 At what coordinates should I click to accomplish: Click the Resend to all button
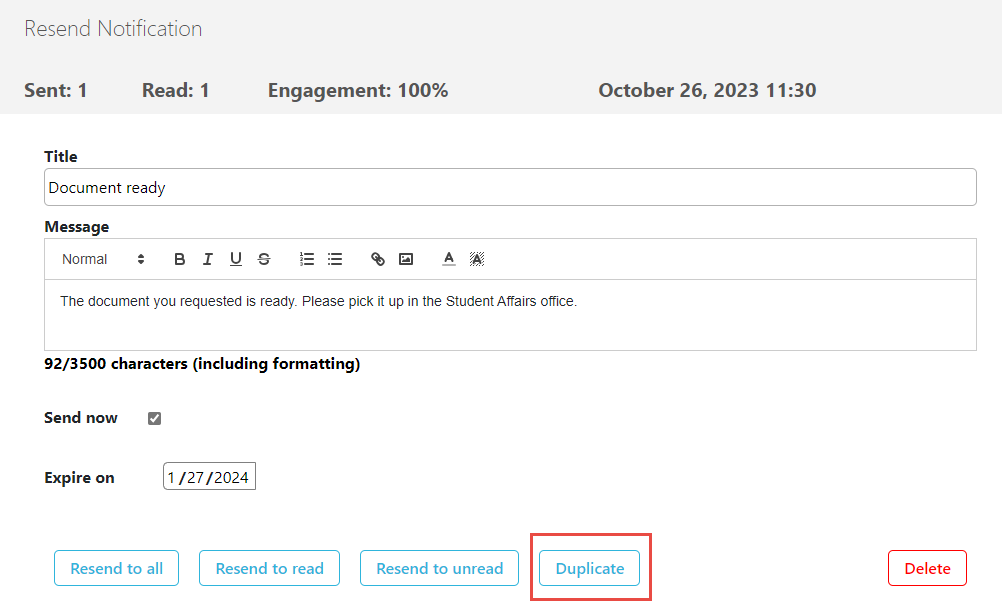tap(116, 568)
